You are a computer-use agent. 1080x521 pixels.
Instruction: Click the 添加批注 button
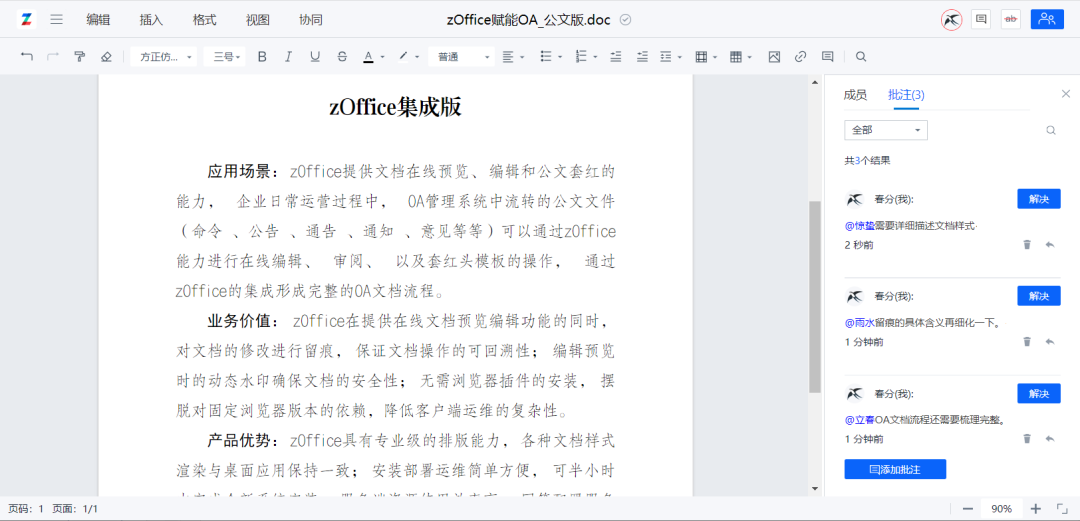pyautogui.click(x=895, y=469)
